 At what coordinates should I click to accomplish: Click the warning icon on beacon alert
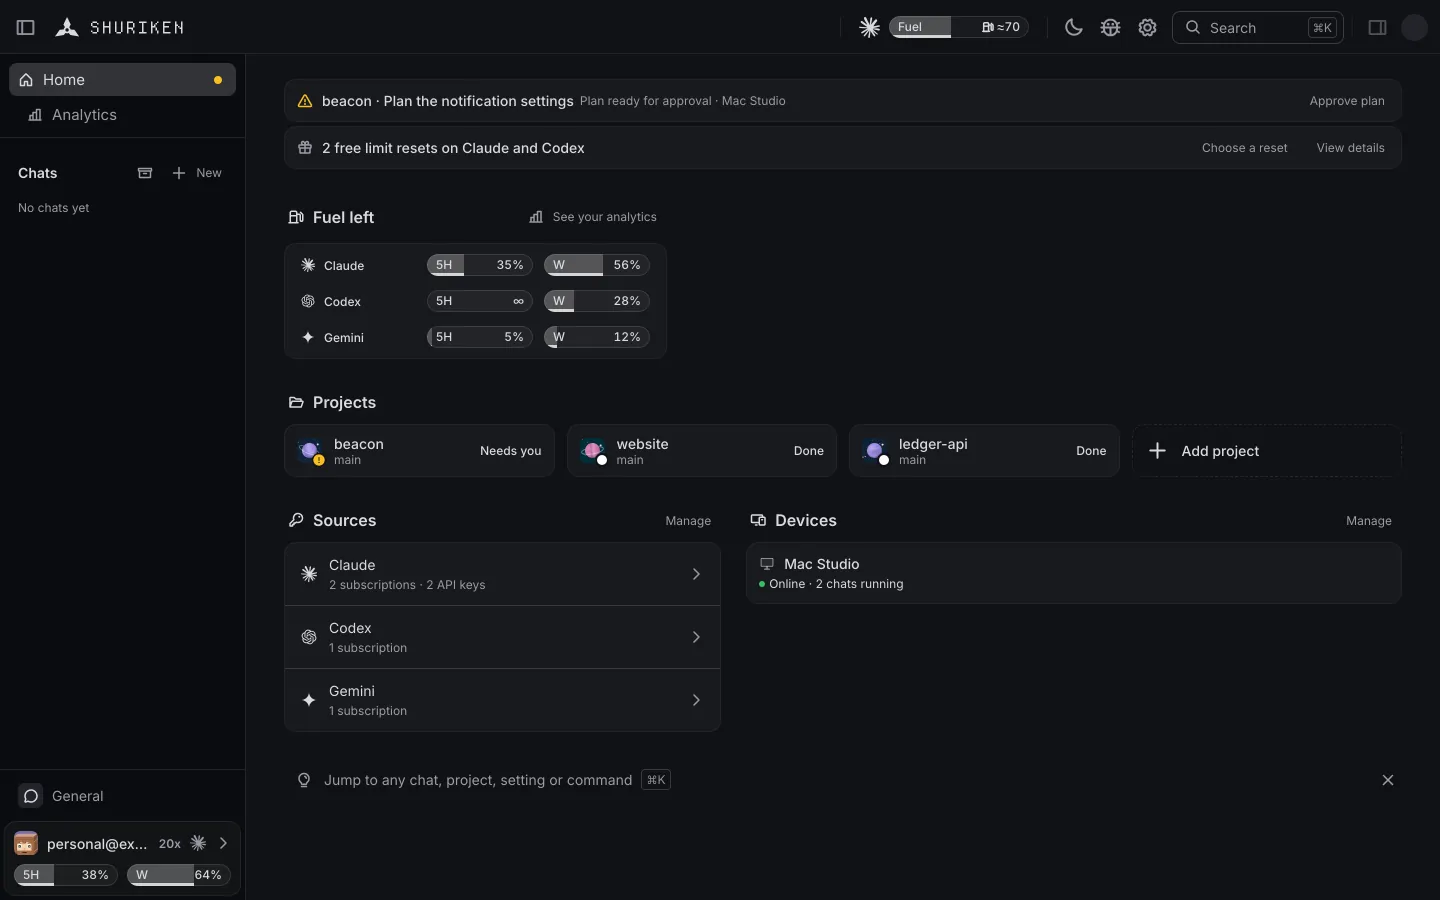tap(305, 101)
